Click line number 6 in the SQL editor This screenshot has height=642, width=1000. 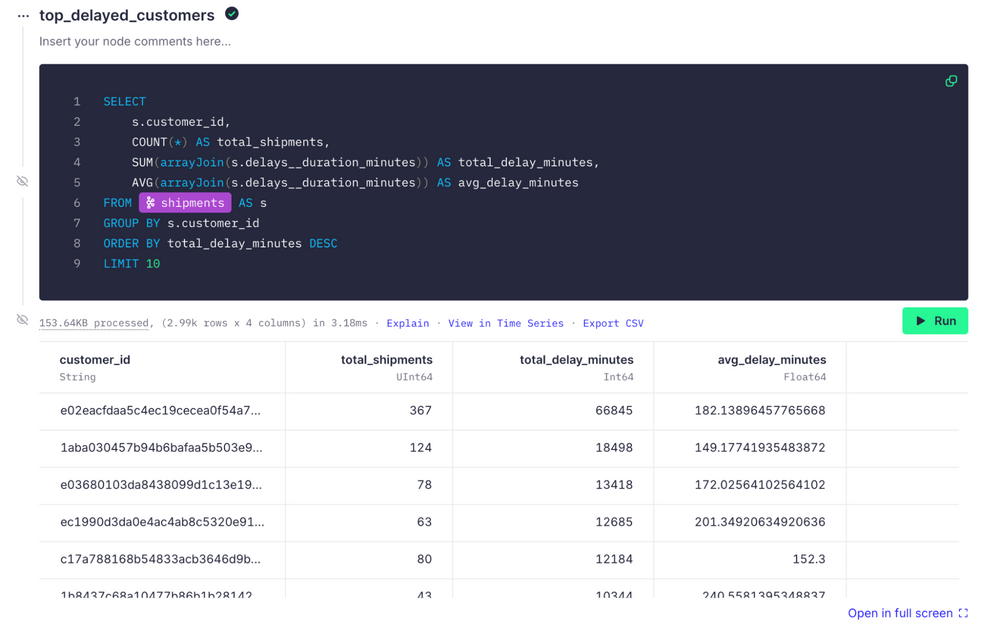click(x=77, y=202)
